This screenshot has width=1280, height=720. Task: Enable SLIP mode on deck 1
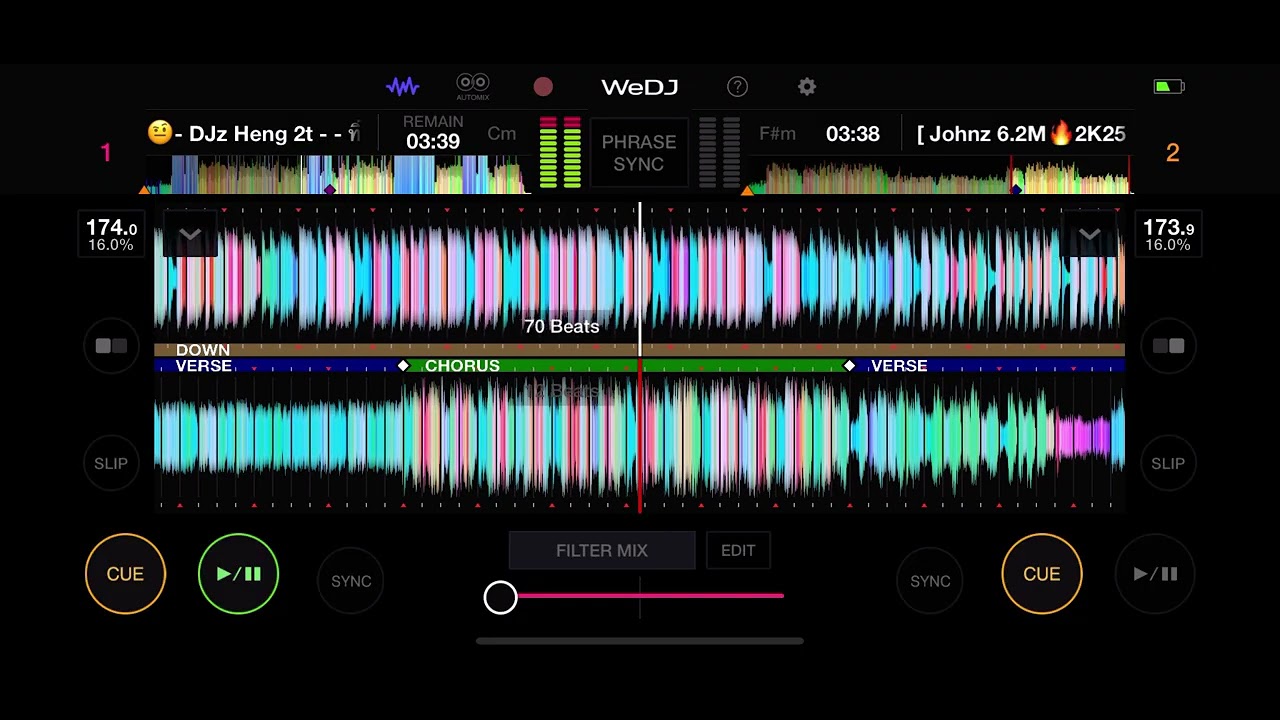click(111, 464)
